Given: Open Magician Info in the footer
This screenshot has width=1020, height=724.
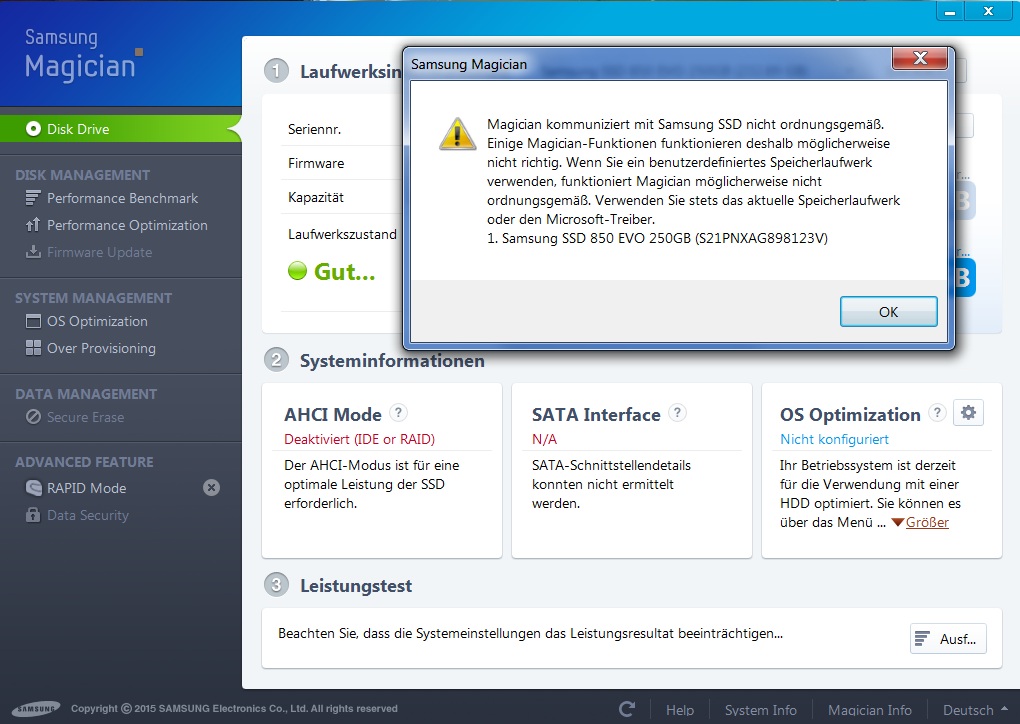Looking at the screenshot, I should click(870, 710).
